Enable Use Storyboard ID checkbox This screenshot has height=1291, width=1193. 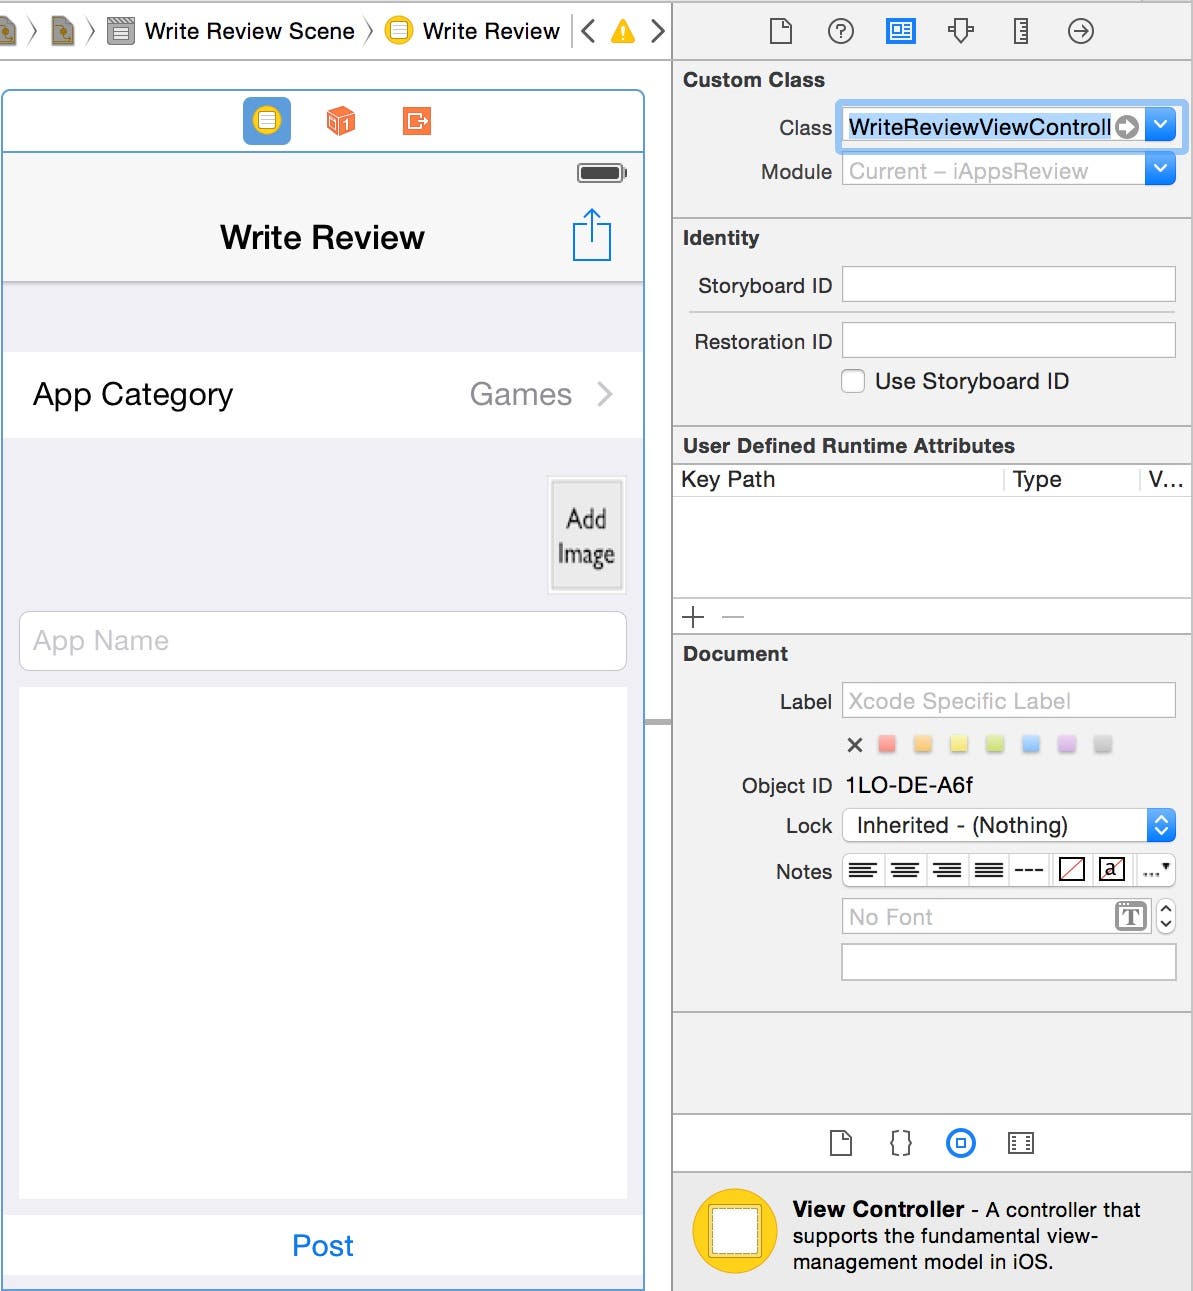click(853, 381)
